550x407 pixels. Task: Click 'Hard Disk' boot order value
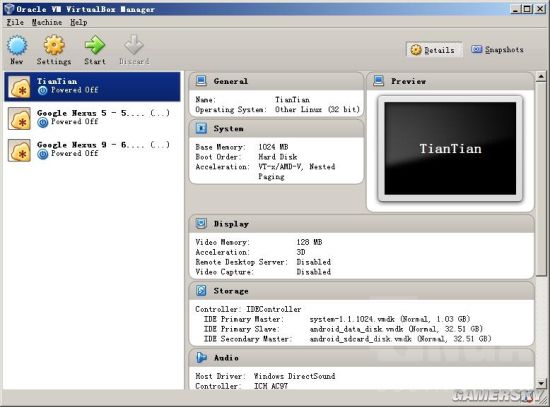(277, 157)
